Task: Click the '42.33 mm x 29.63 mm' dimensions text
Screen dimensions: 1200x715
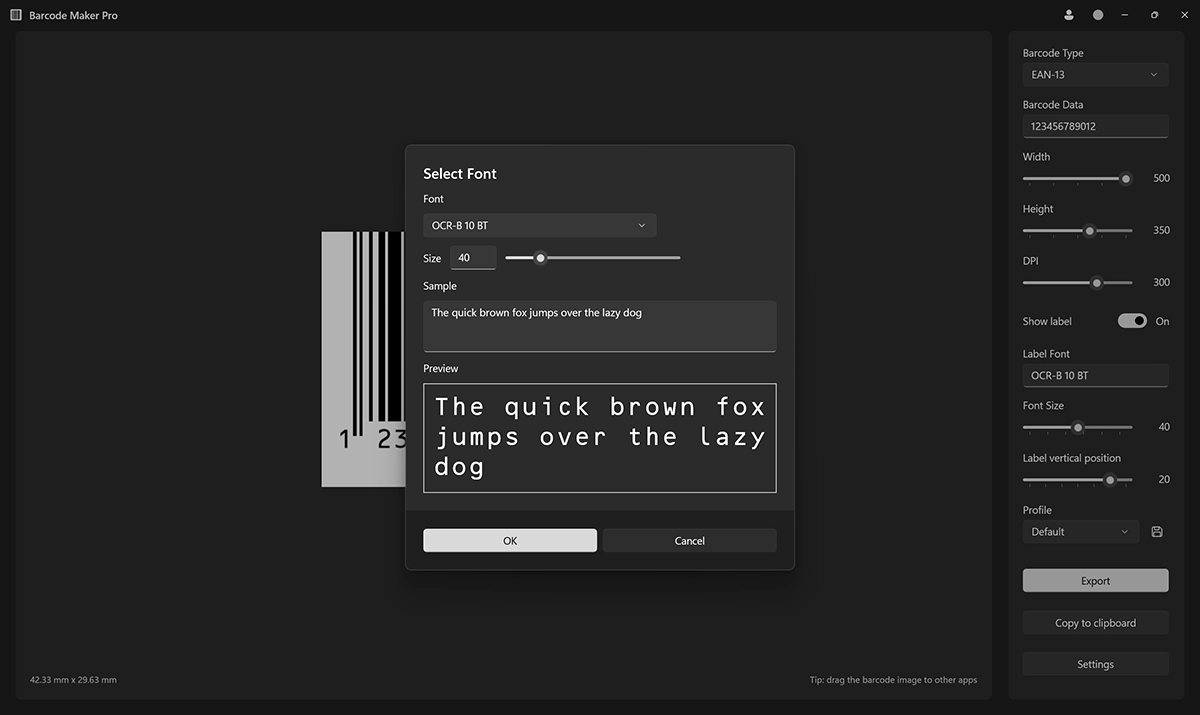Action: click(73, 680)
